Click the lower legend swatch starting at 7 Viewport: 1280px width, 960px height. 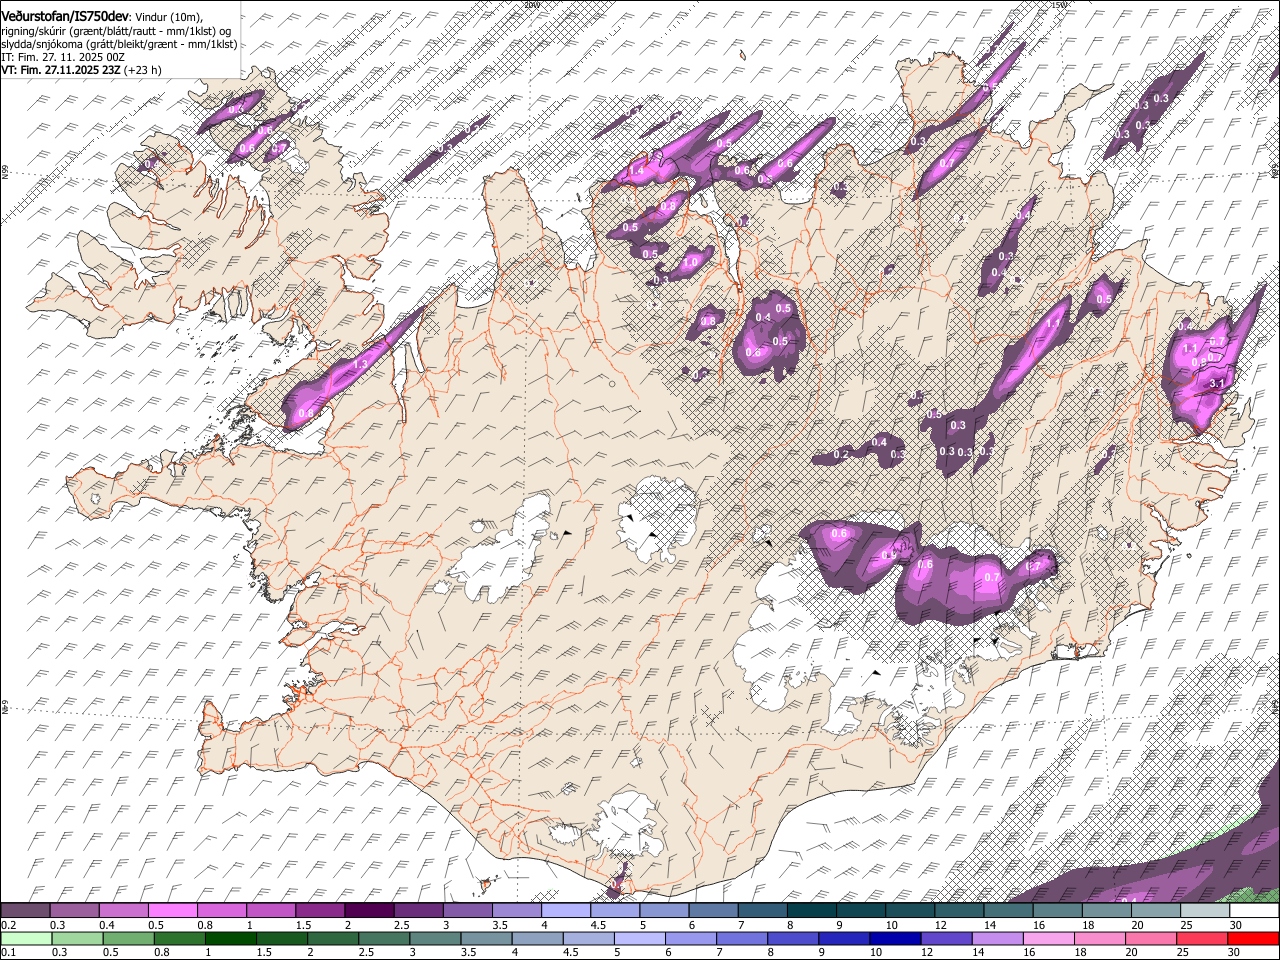tap(742, 939)
